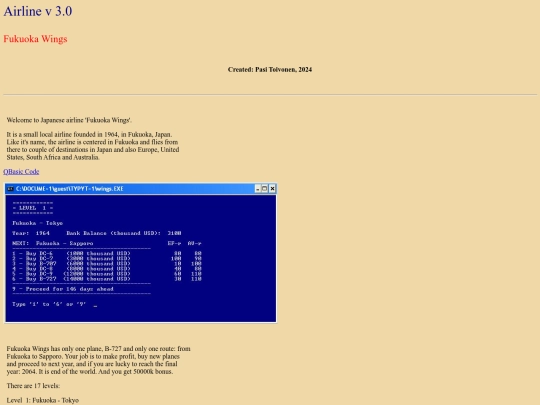Click the wings.EXE console screenshot image
This screenshot has height=405, width=540.
click(141, 253)
